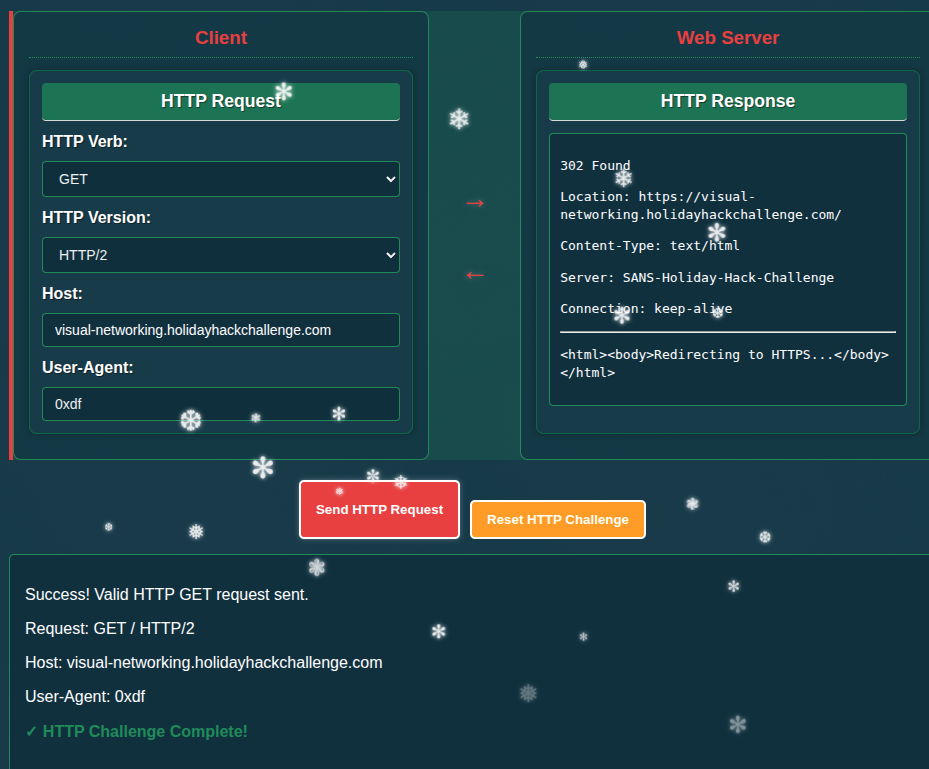
Task: Click the 302 Found status line
Action: [x=595, y=166]
